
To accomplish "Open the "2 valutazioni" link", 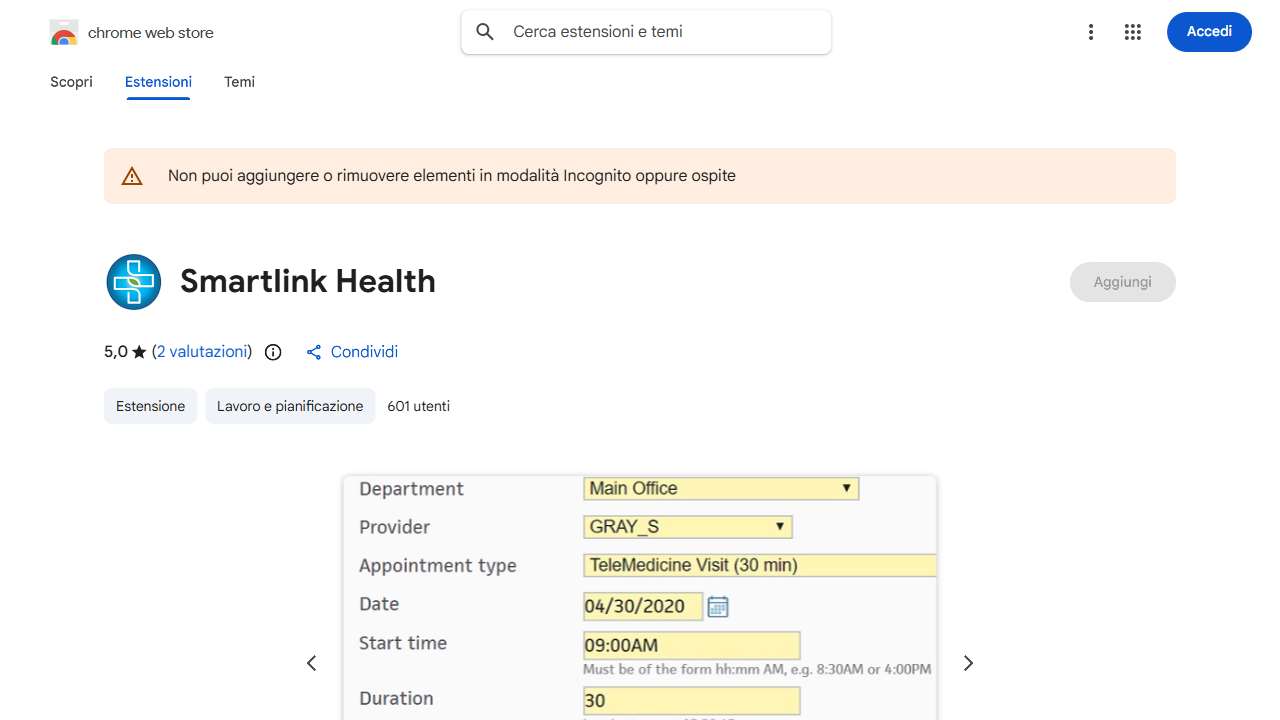I will (202, 351).
